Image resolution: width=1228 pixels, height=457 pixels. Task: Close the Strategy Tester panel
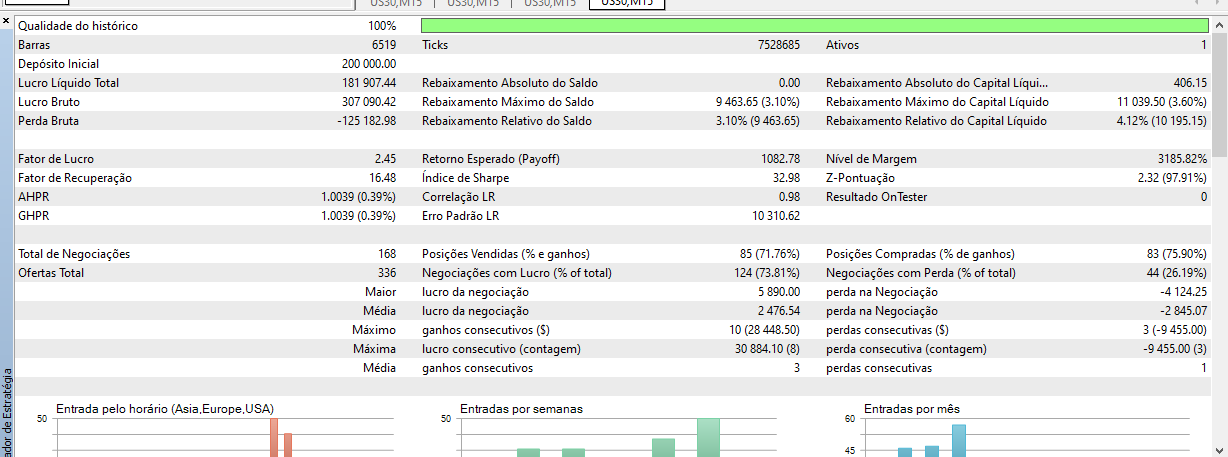coord(6,22)
